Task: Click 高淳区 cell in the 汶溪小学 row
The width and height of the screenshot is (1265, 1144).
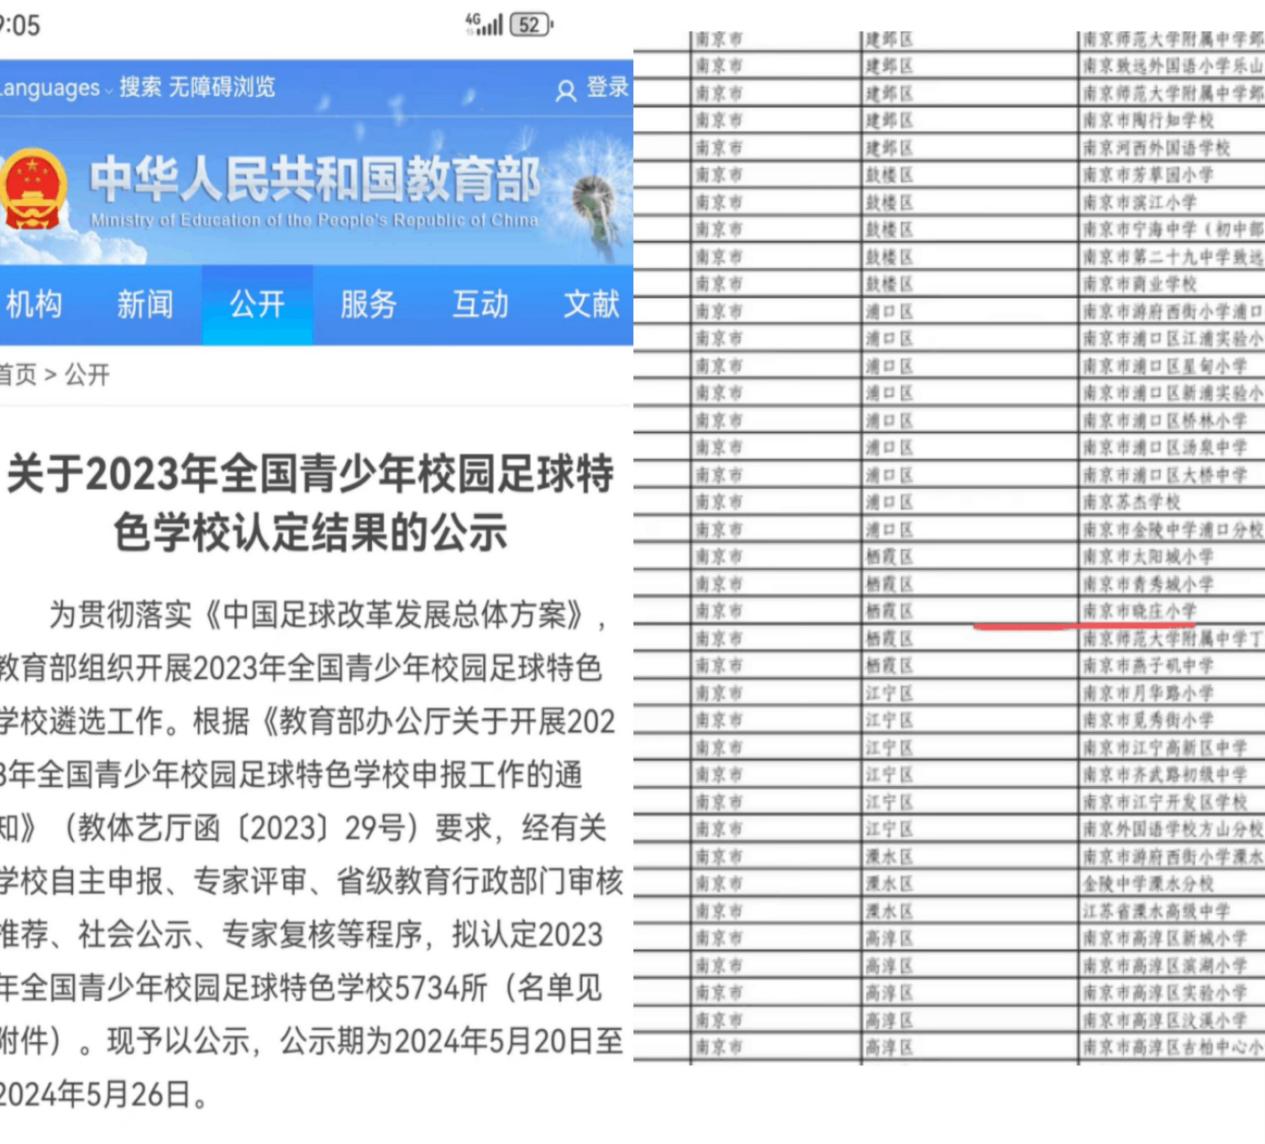Action: [889, 1020]
